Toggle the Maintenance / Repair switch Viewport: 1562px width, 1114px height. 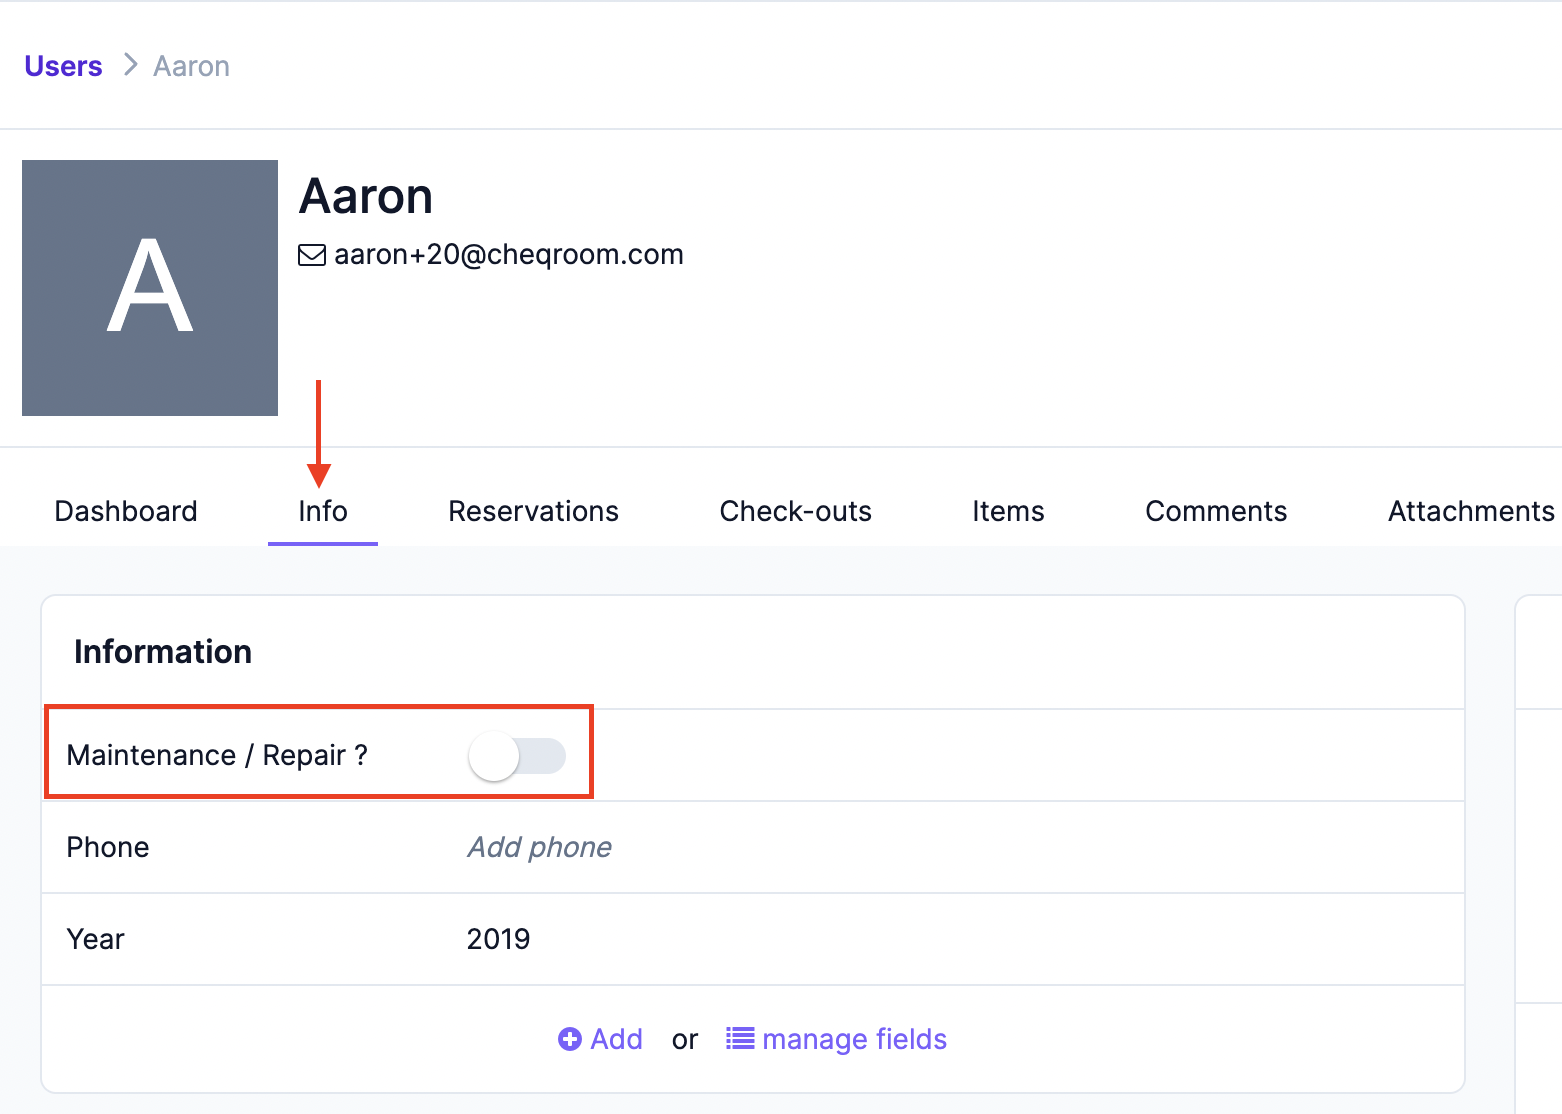pyautogui.click(x=517, y=756)
